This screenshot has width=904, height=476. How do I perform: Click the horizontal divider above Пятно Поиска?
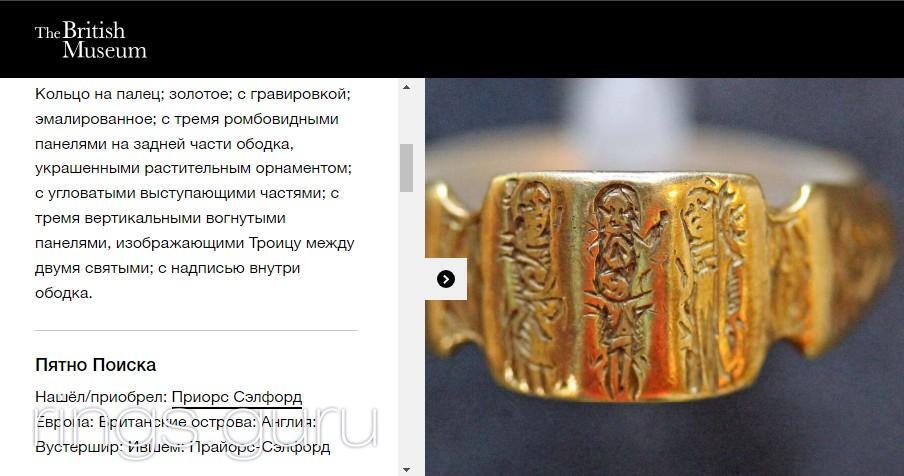coord(196,331)
